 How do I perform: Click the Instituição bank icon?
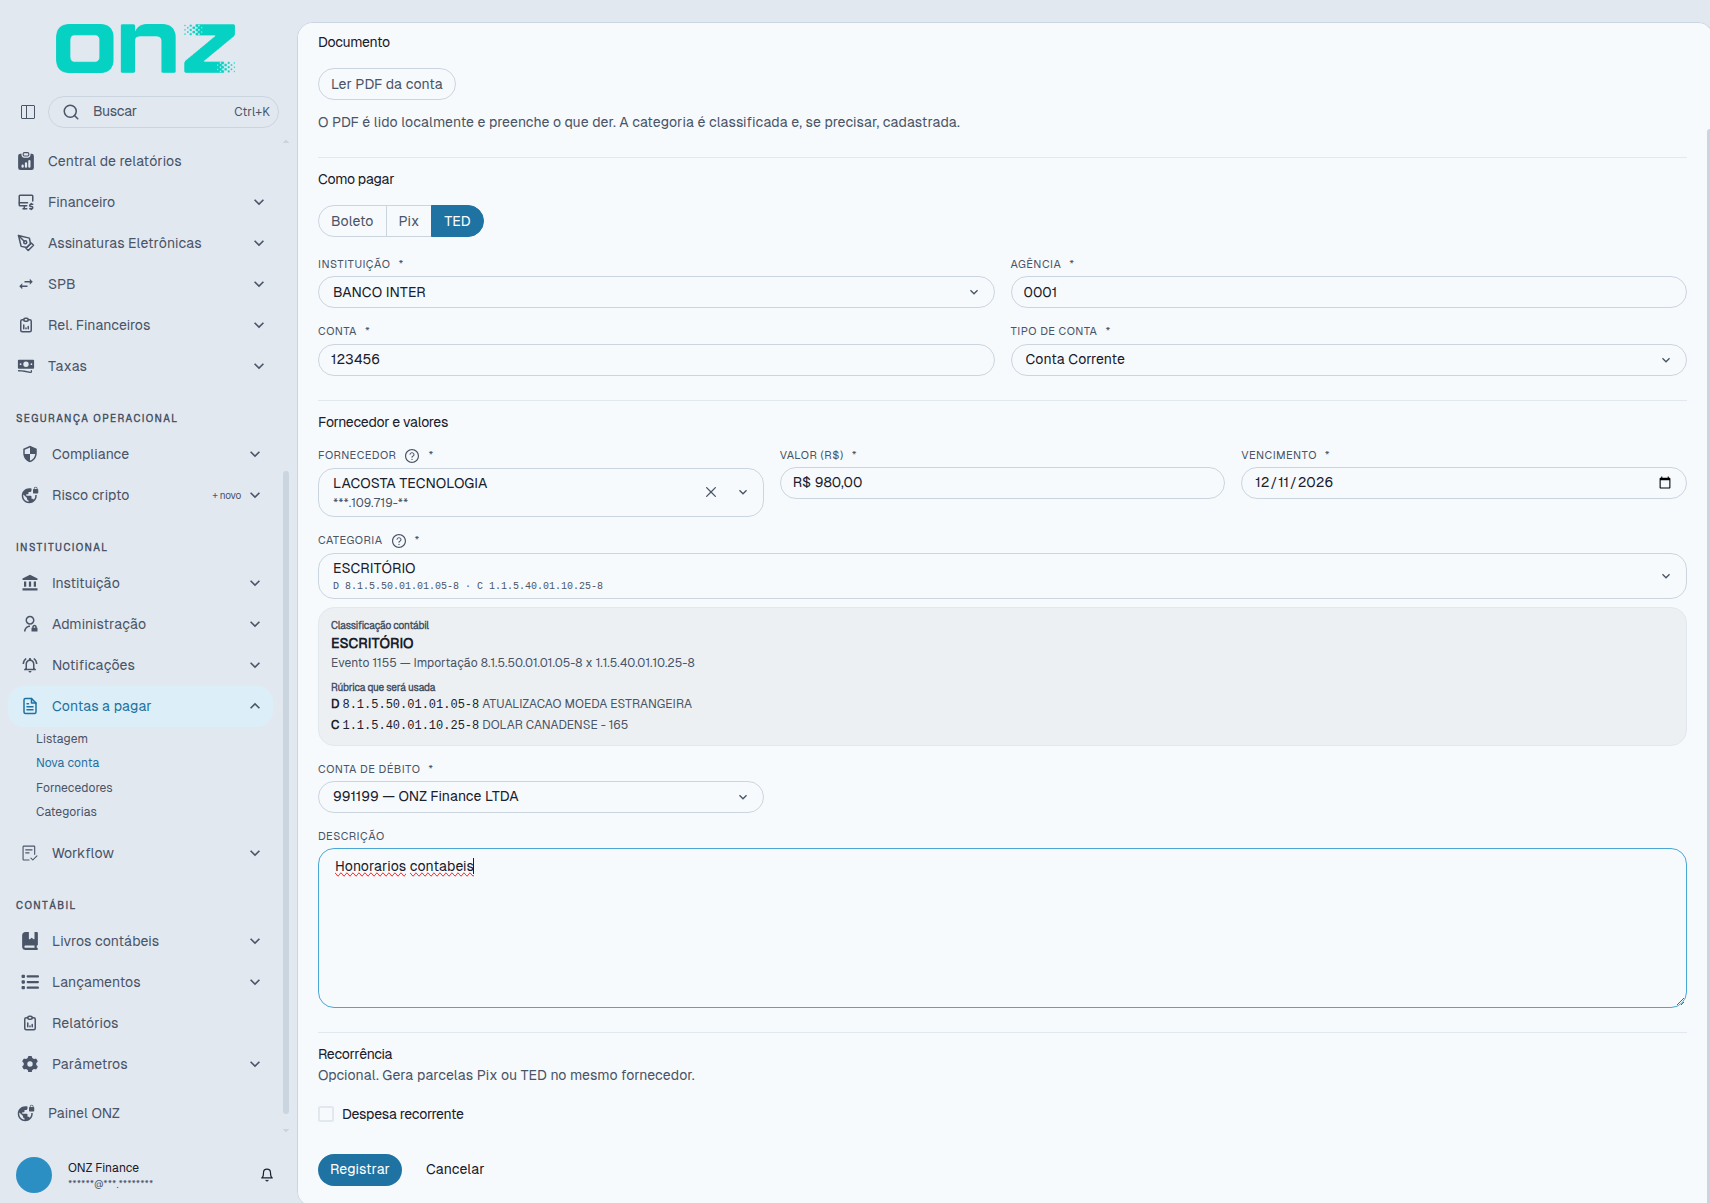click(x=30, y=583)
